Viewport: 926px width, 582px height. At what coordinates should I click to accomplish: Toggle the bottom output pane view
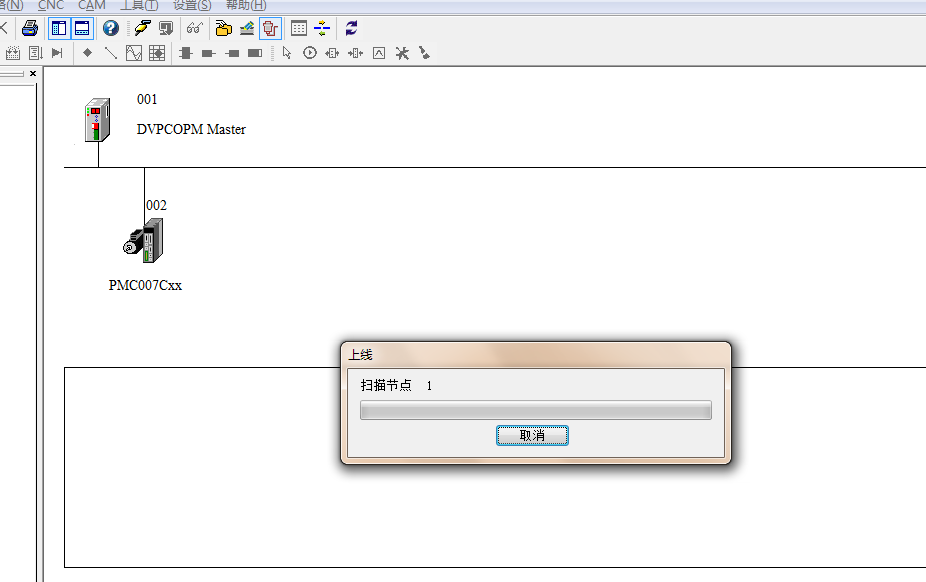(x=81, y=28)
